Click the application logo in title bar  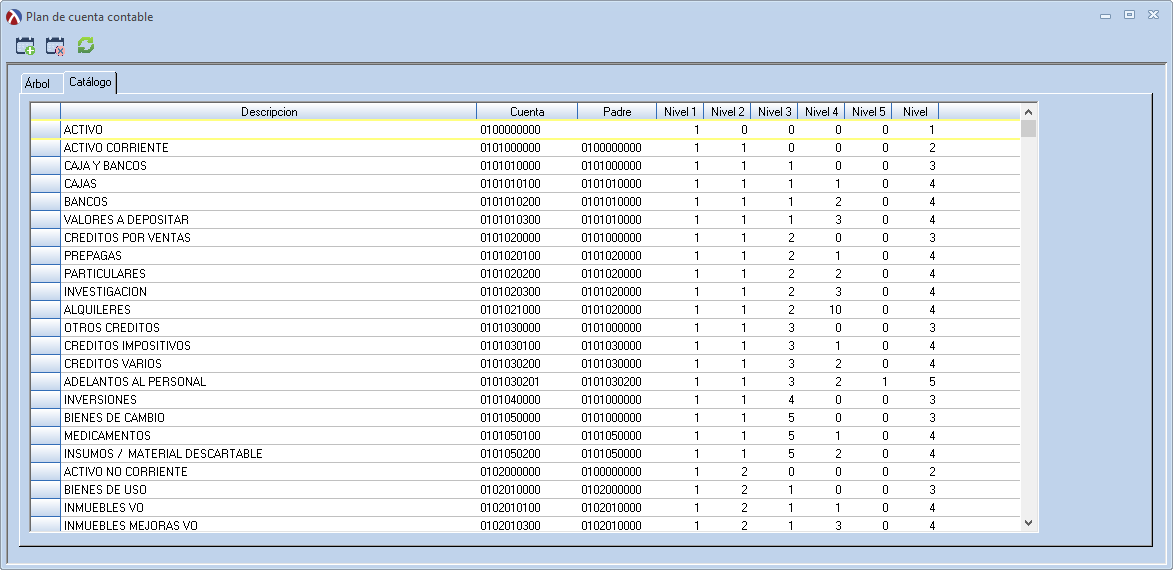pos(13,16)
